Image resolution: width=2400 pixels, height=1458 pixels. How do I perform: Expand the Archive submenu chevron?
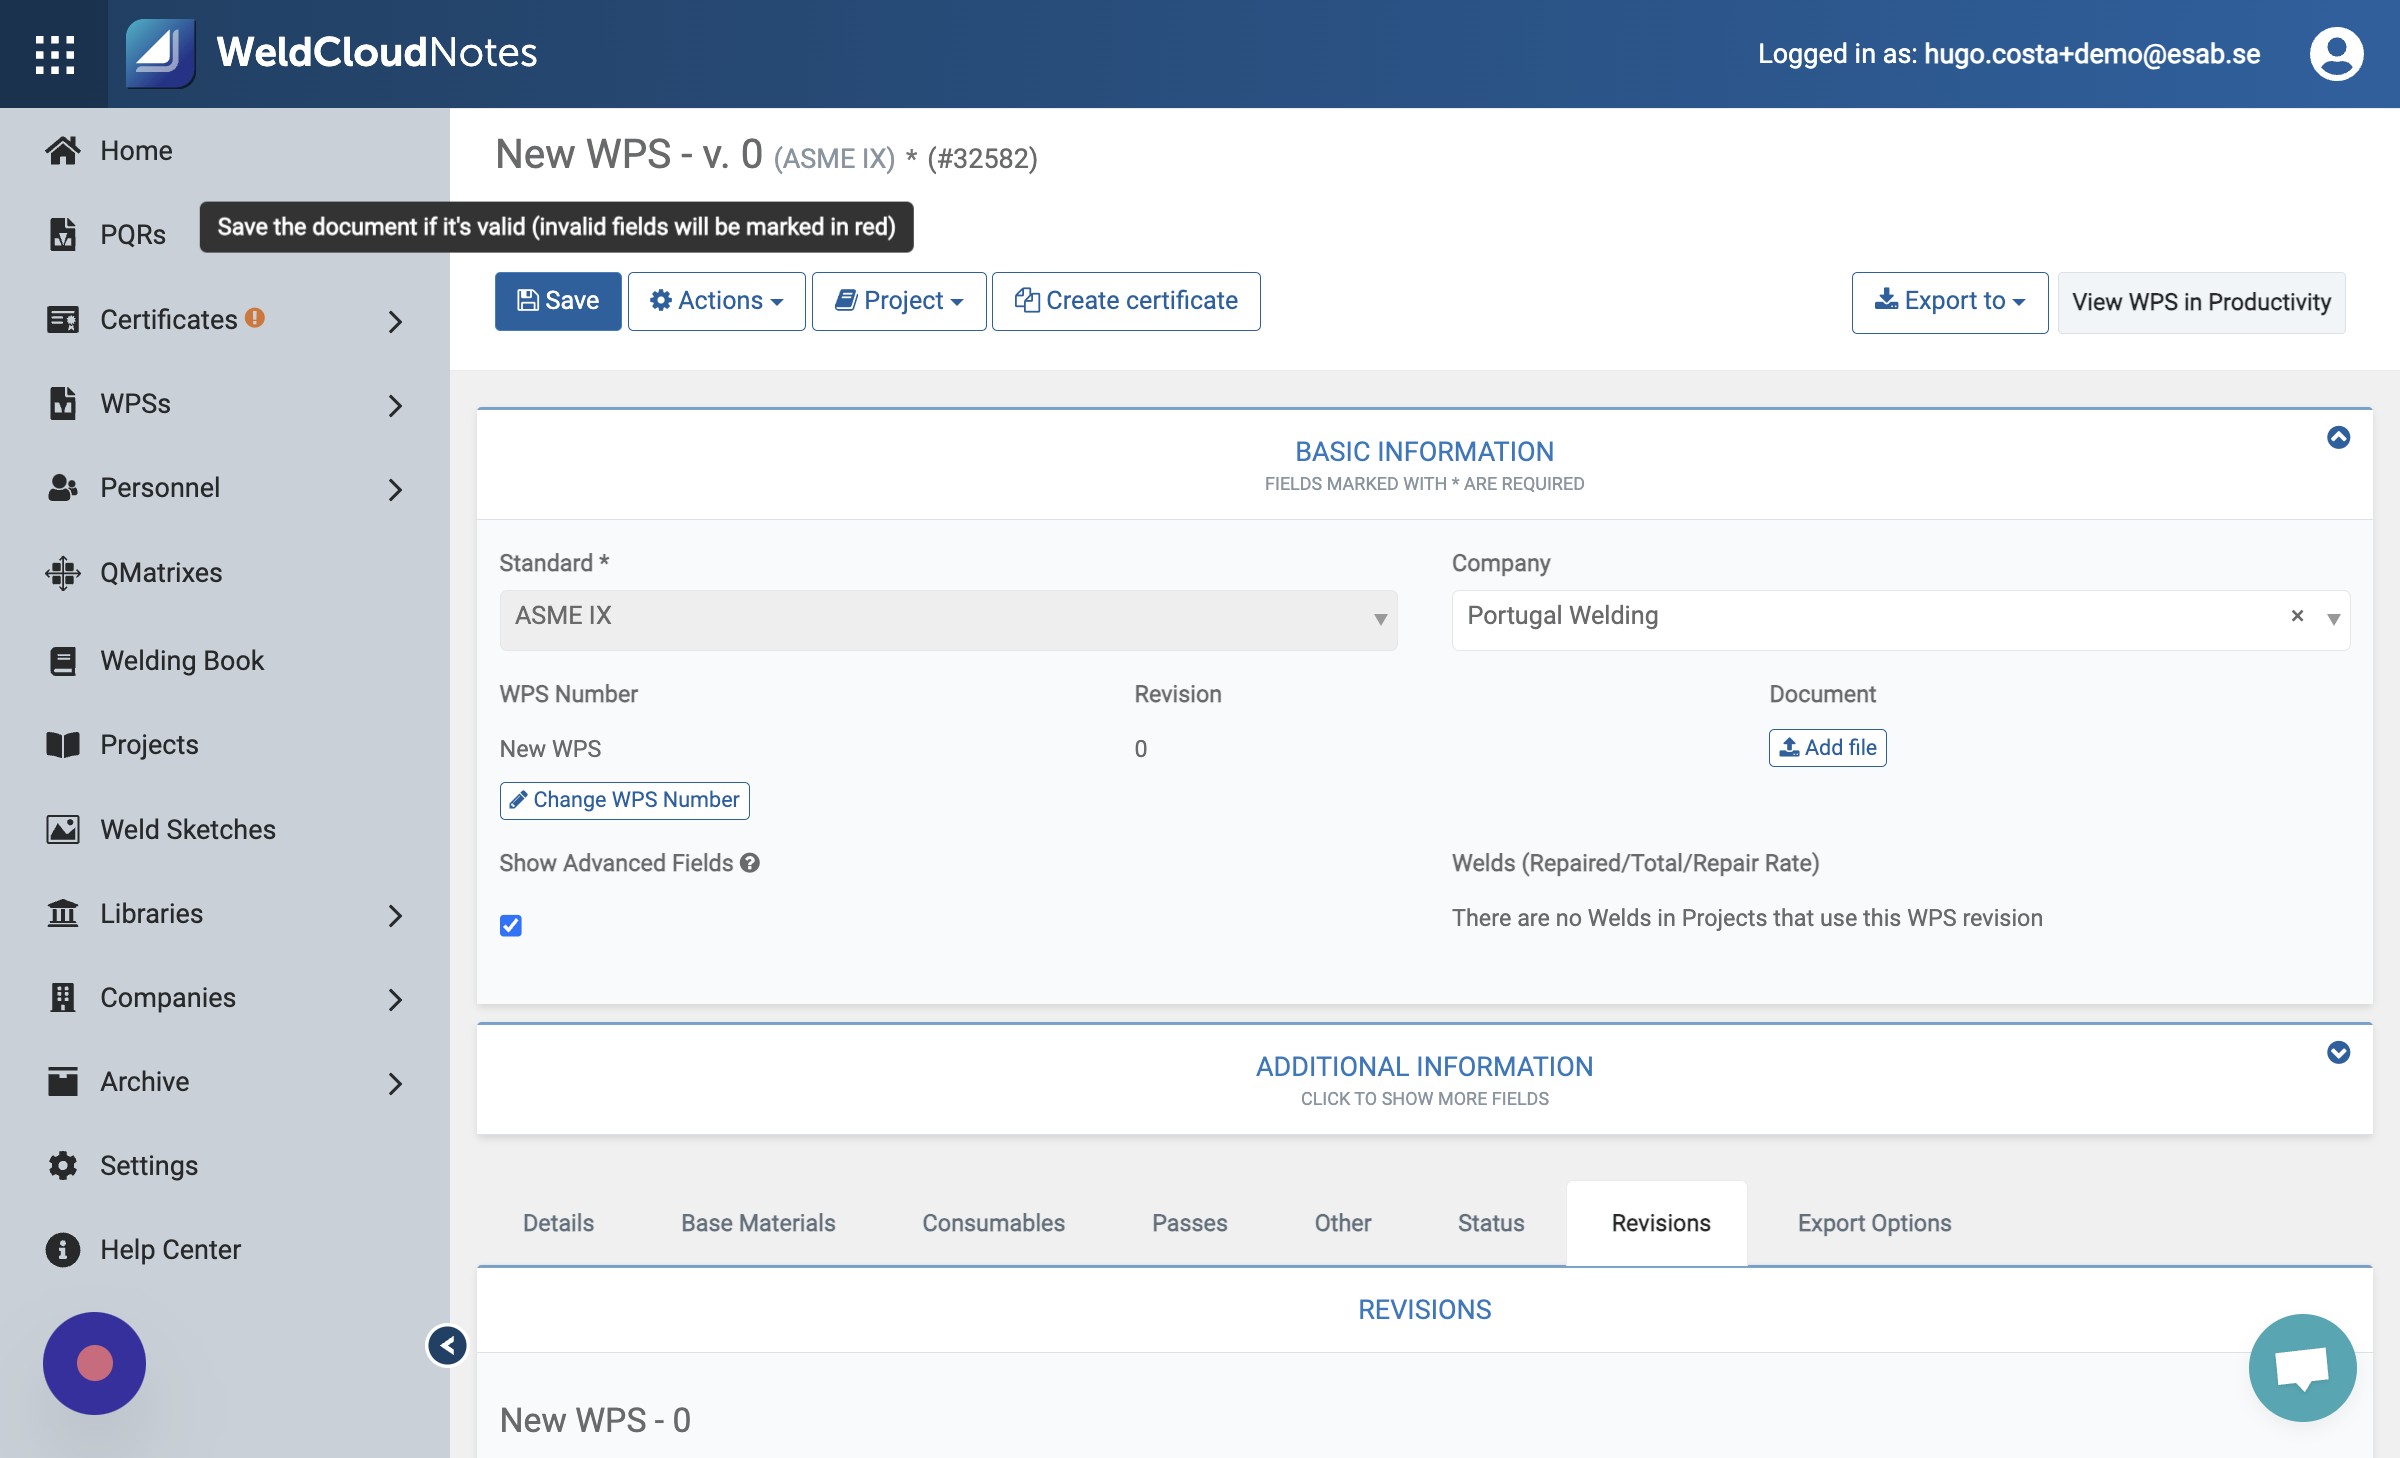[x=395, y=1083]
